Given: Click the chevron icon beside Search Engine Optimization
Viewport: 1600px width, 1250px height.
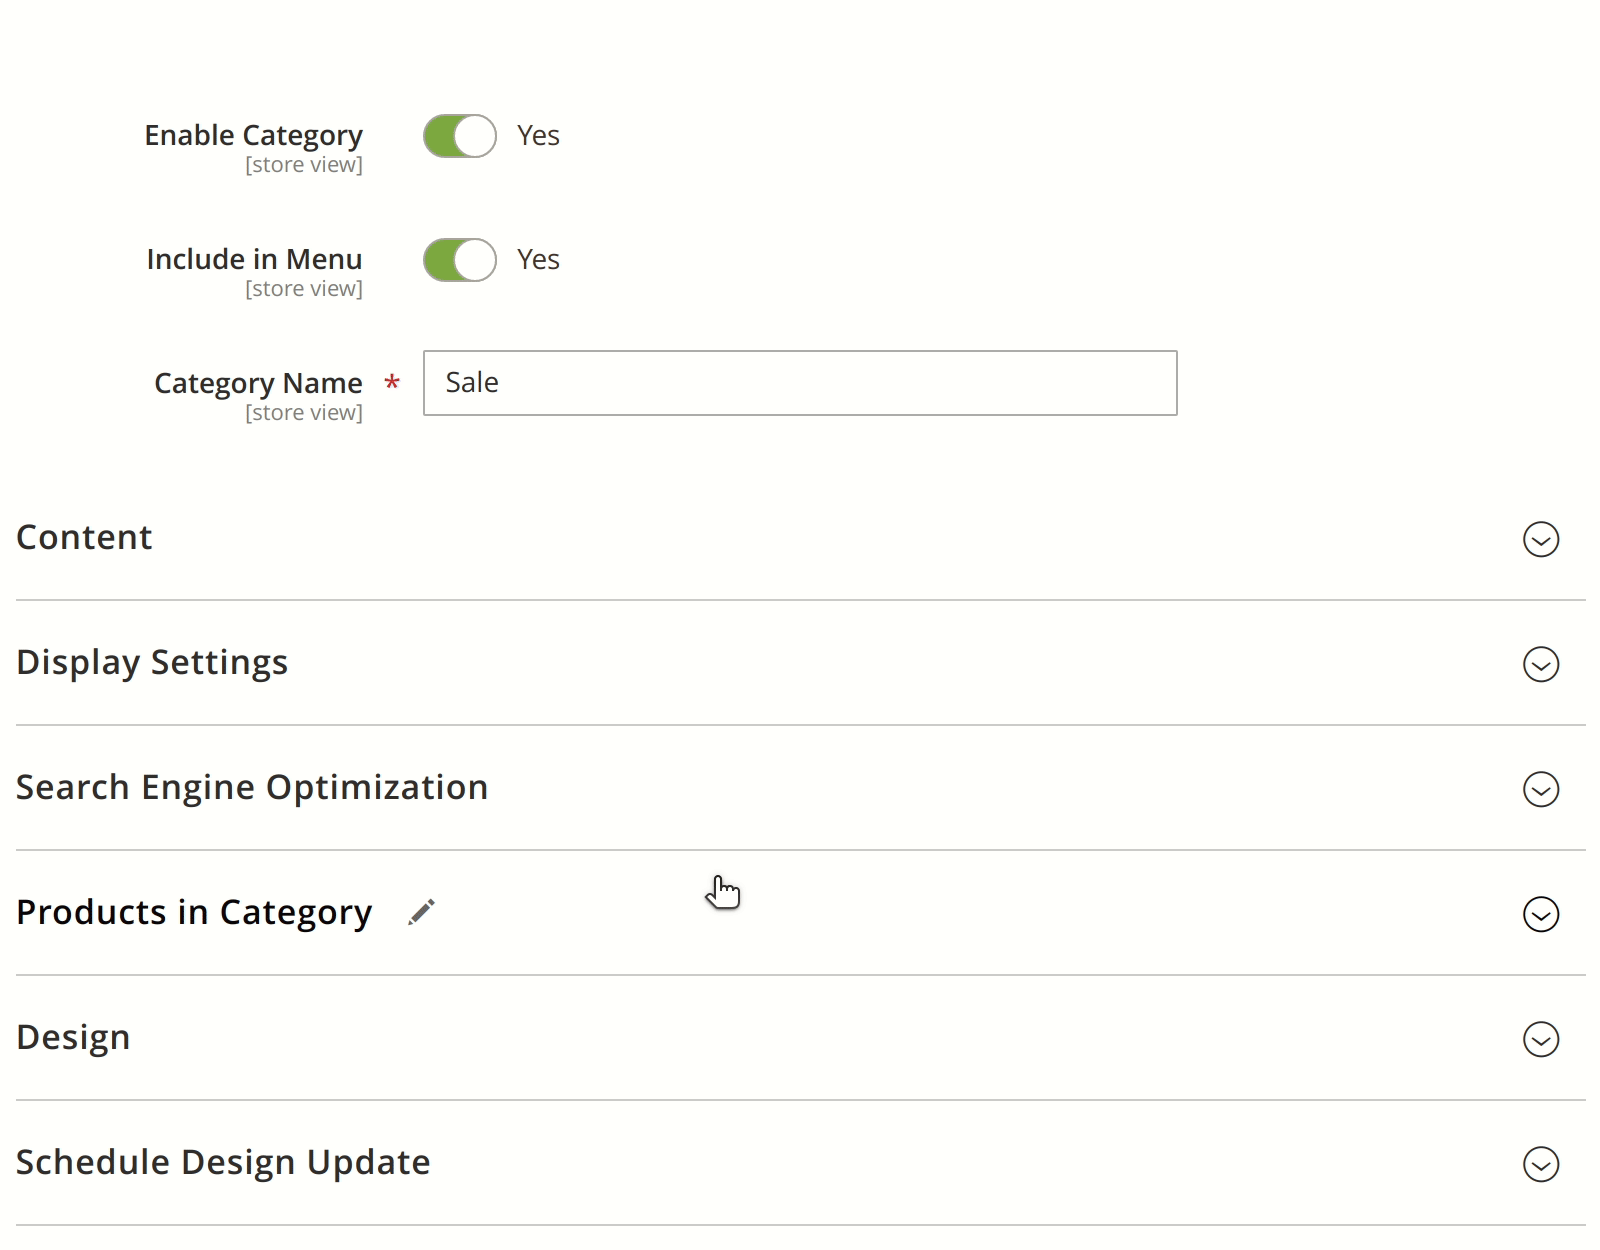Looking at the screenshot, I should point(1539,789).
